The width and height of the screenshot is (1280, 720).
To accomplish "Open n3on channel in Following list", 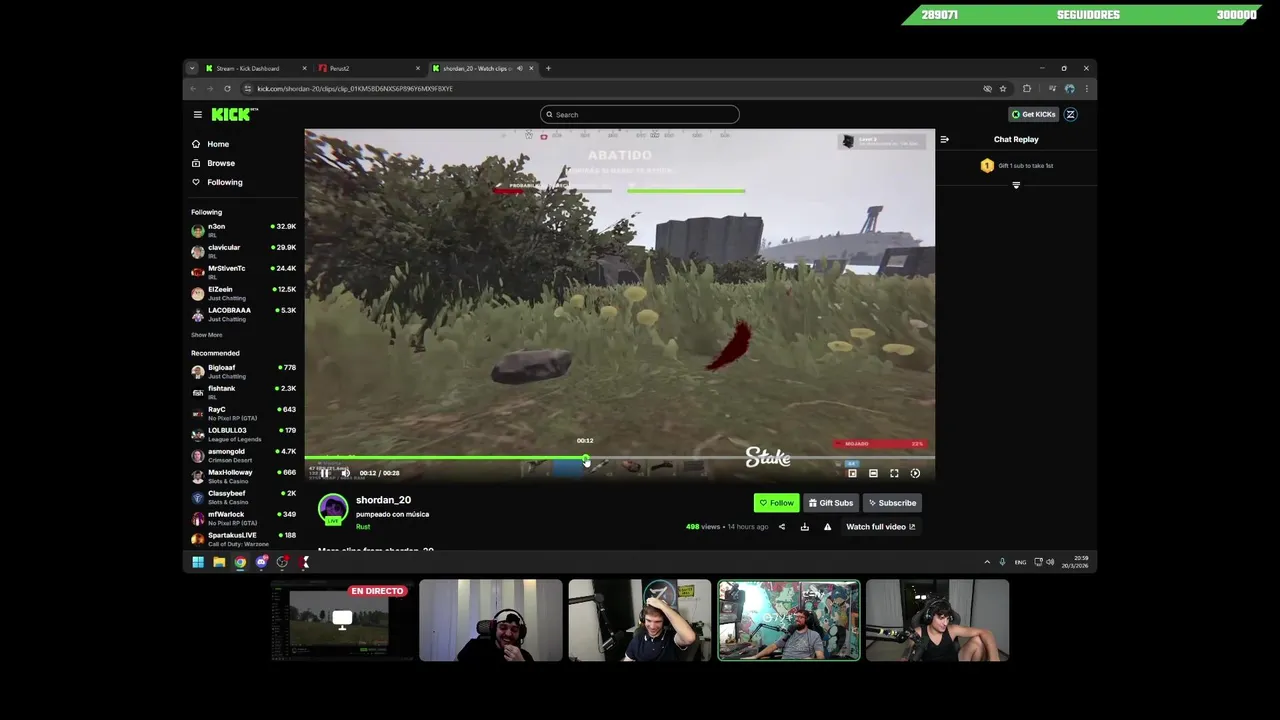I will (x=244, y=230).
